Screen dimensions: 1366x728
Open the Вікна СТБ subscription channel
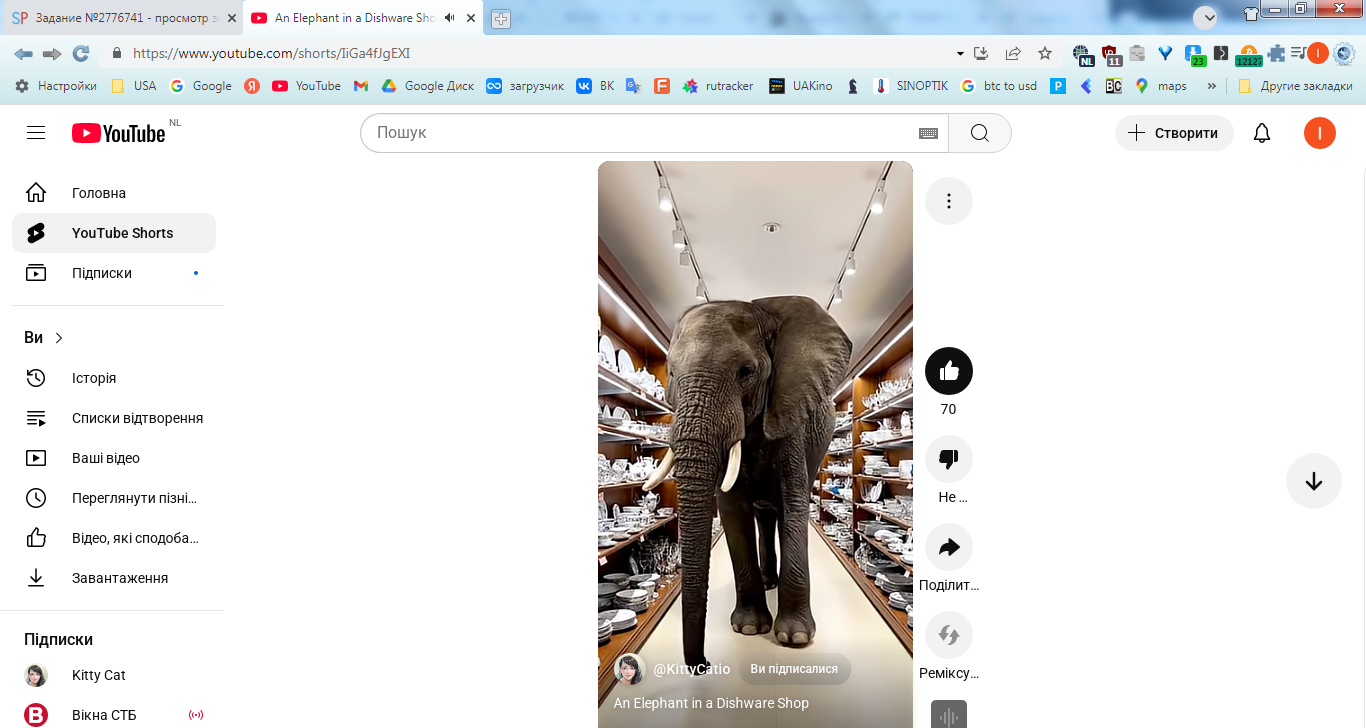pos(114,715)
